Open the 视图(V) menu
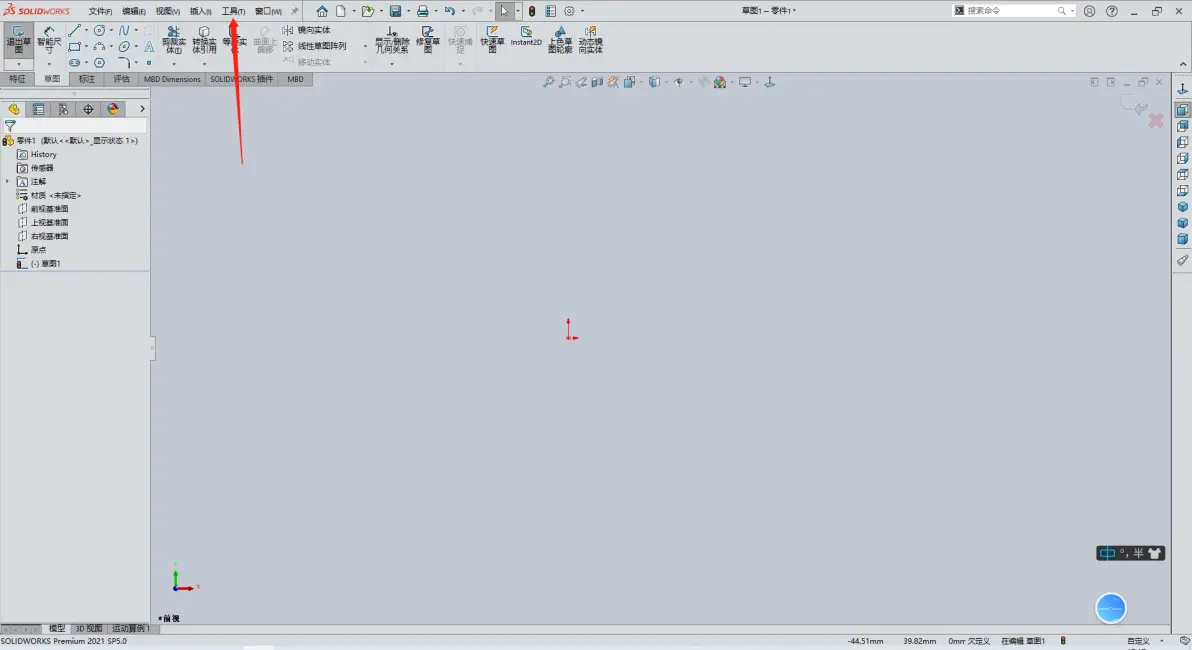 pos(167,11)
